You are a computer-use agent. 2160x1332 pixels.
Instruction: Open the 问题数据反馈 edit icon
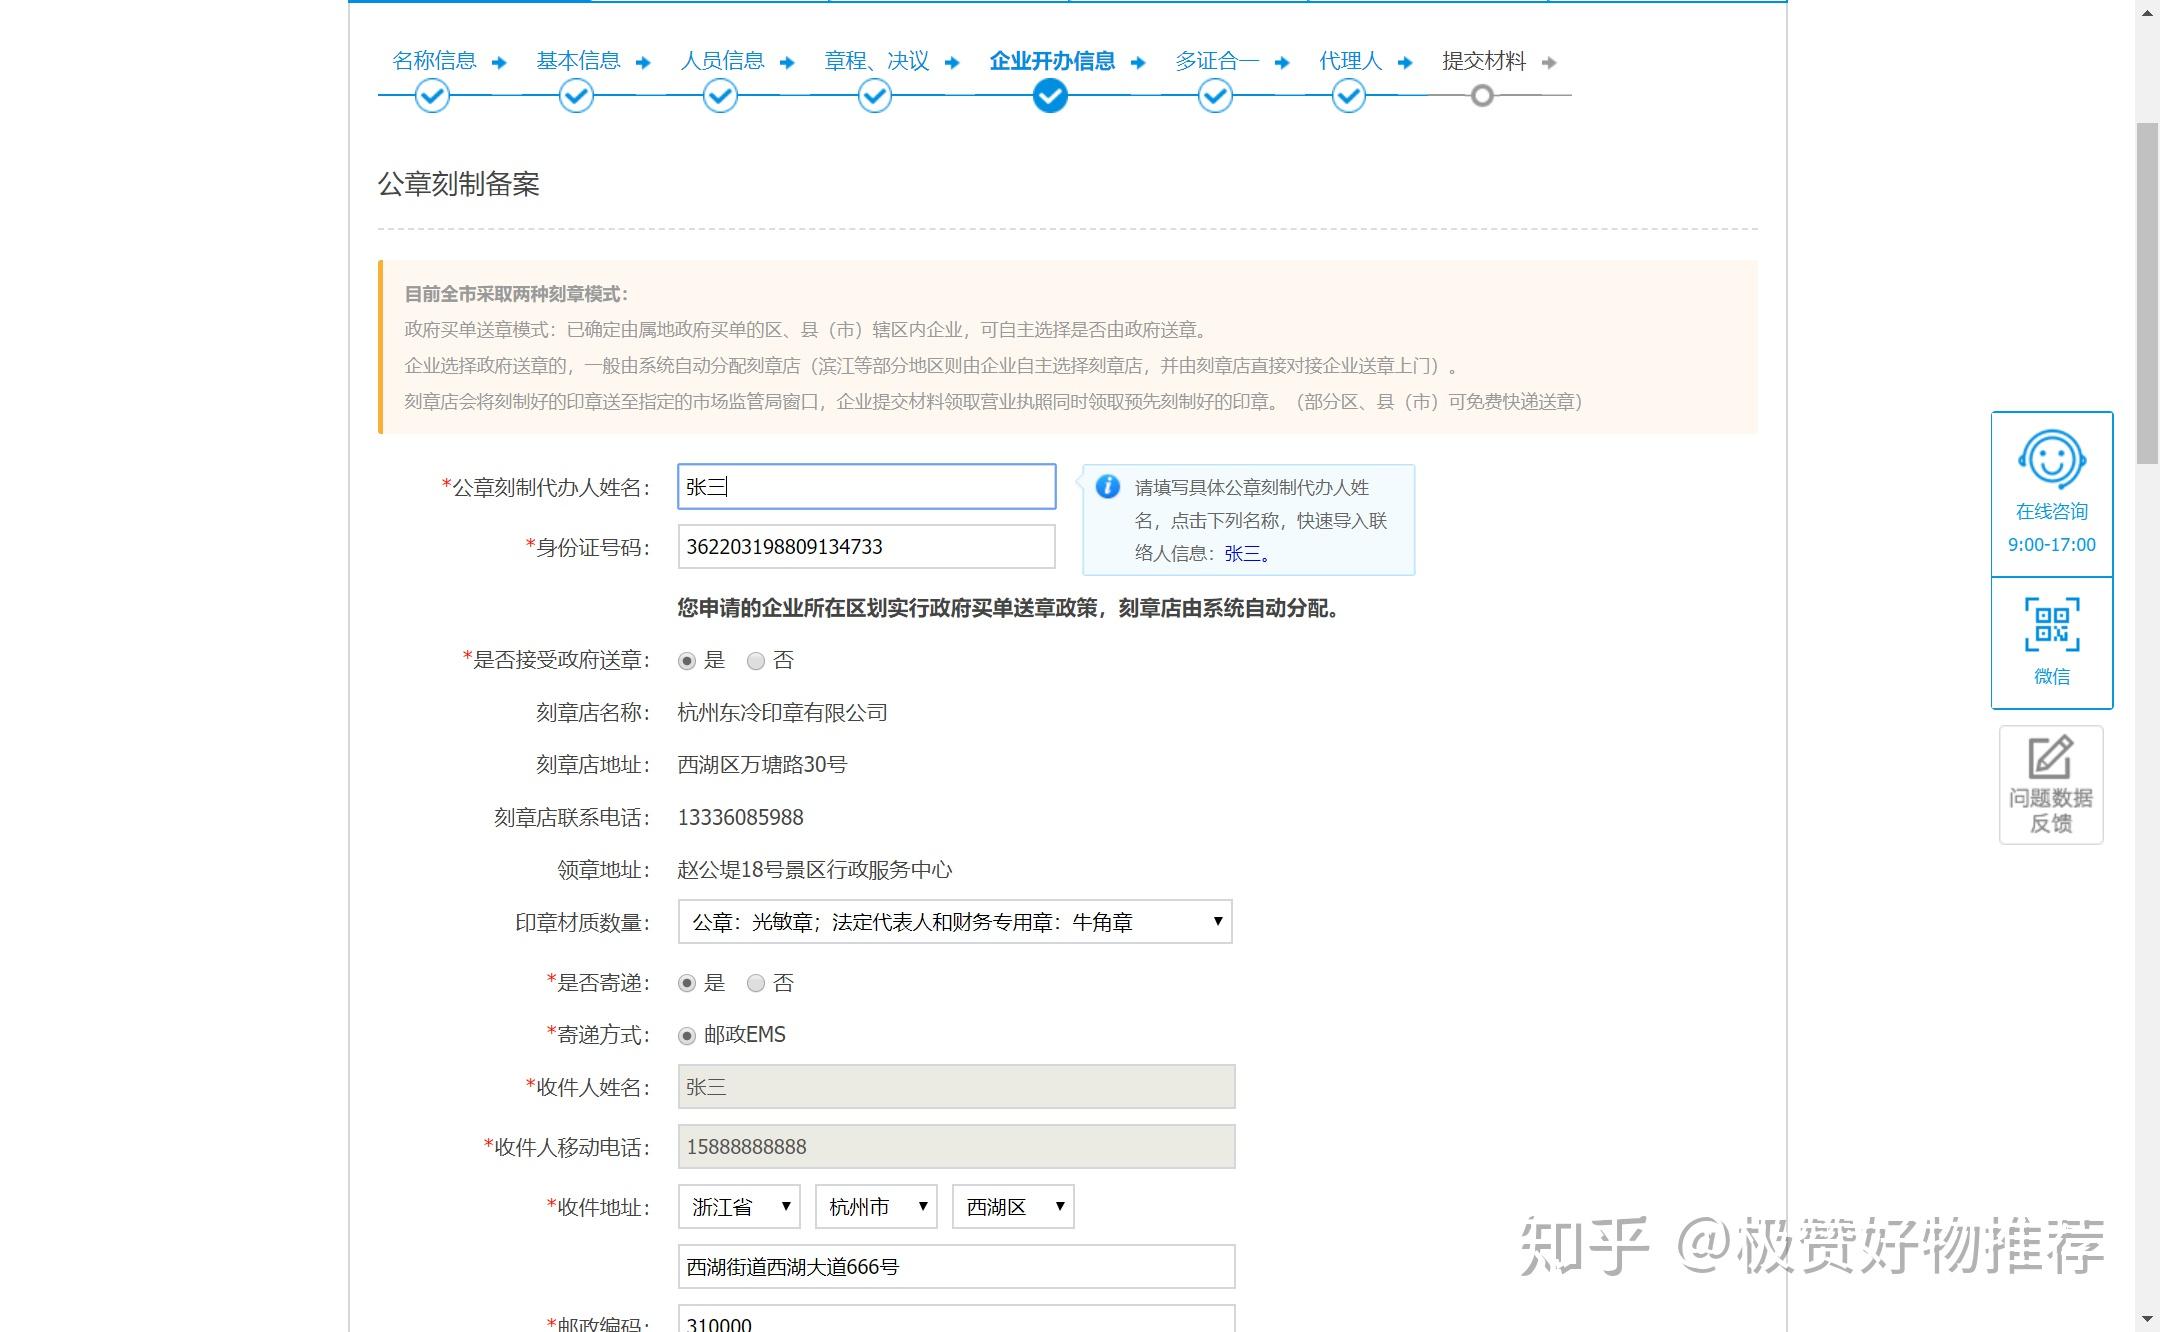[2051, 757]
